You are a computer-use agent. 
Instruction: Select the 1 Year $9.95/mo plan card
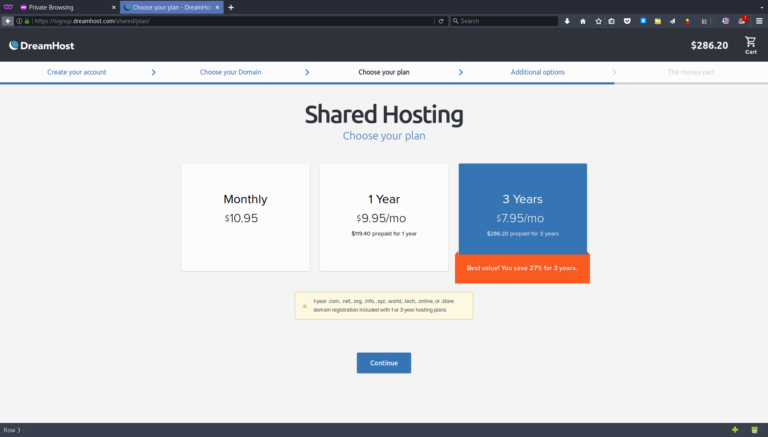click(x=384, y=217)
